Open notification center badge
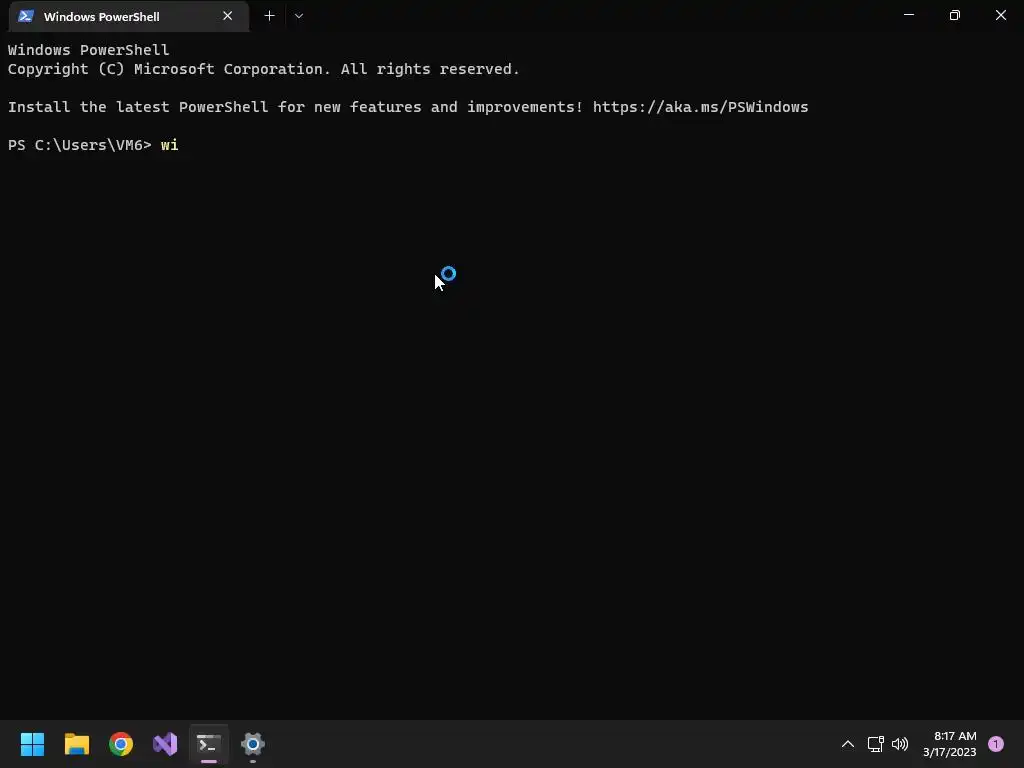Viewport: 1024px width, 768px height. point(996,744)
